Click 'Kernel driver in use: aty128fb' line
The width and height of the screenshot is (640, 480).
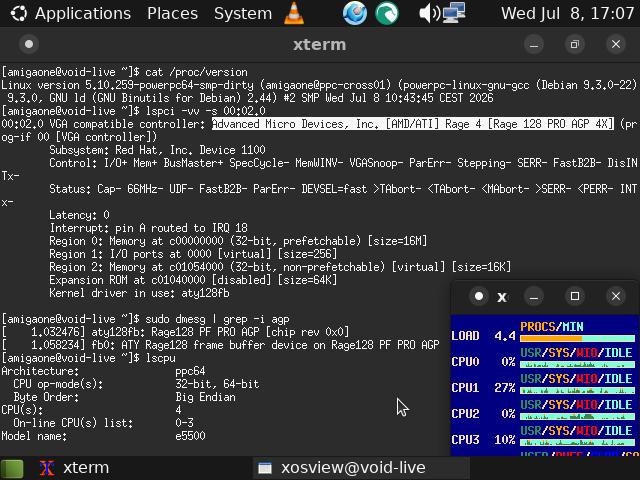pos(139,293)
